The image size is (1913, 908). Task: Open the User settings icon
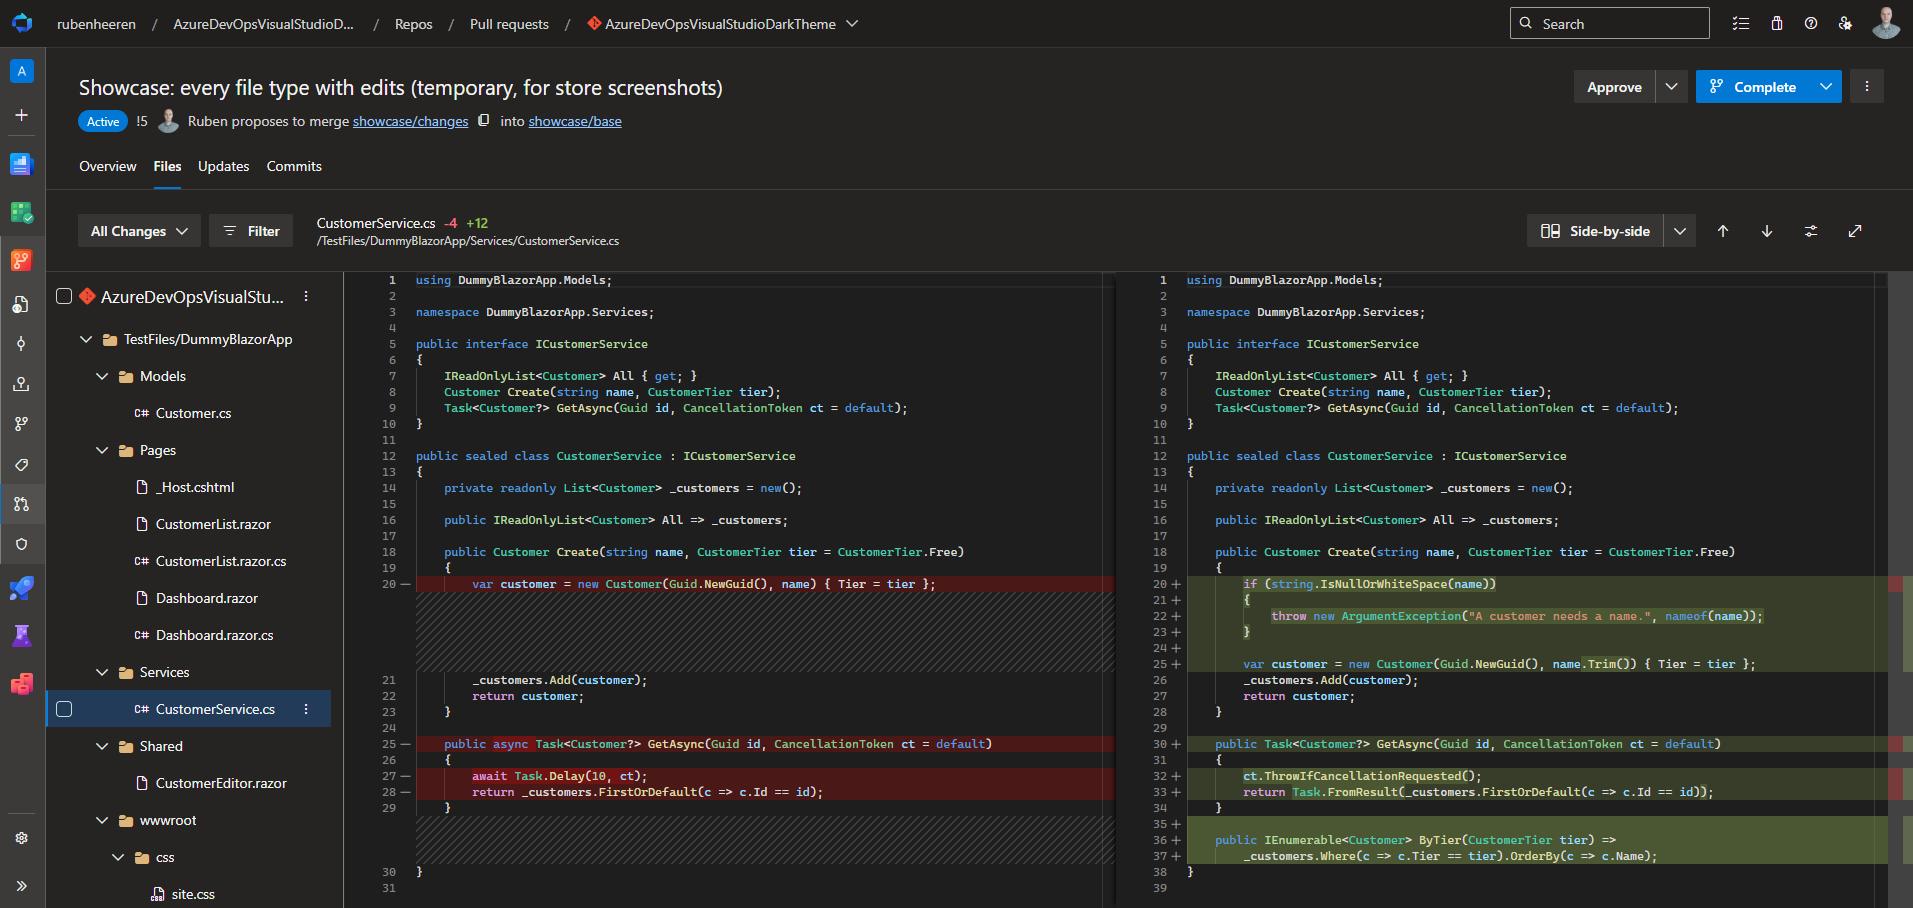point(1845,23)
